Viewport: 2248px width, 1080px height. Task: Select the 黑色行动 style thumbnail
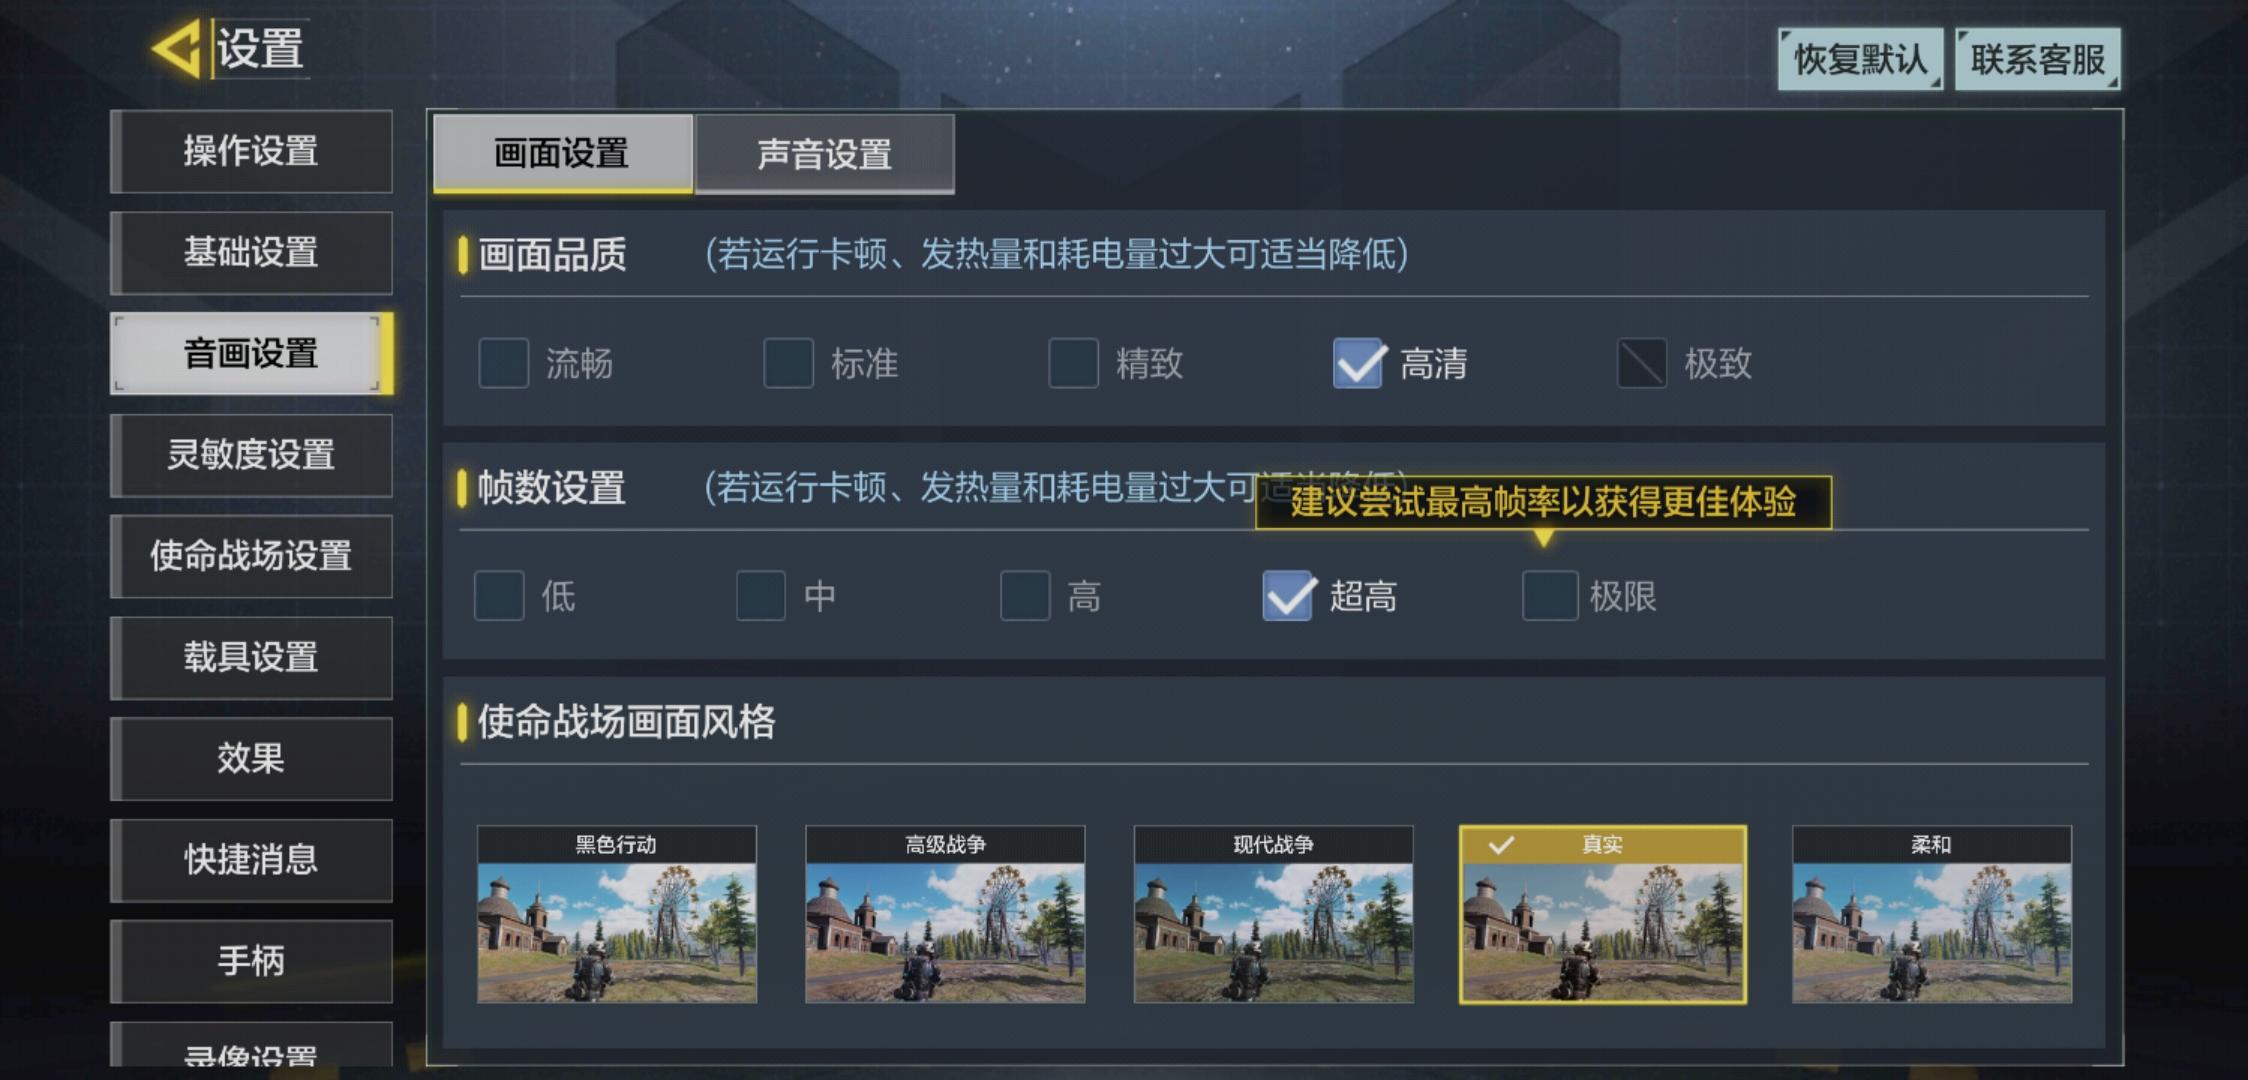tap(617, 914)
